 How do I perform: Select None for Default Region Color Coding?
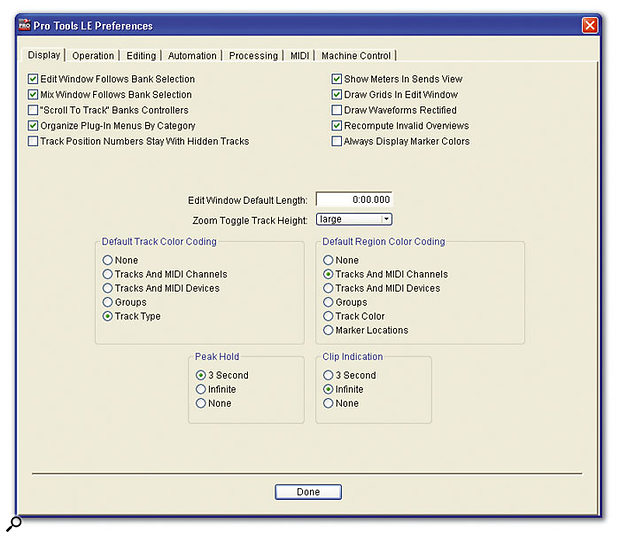pos(328,260)
